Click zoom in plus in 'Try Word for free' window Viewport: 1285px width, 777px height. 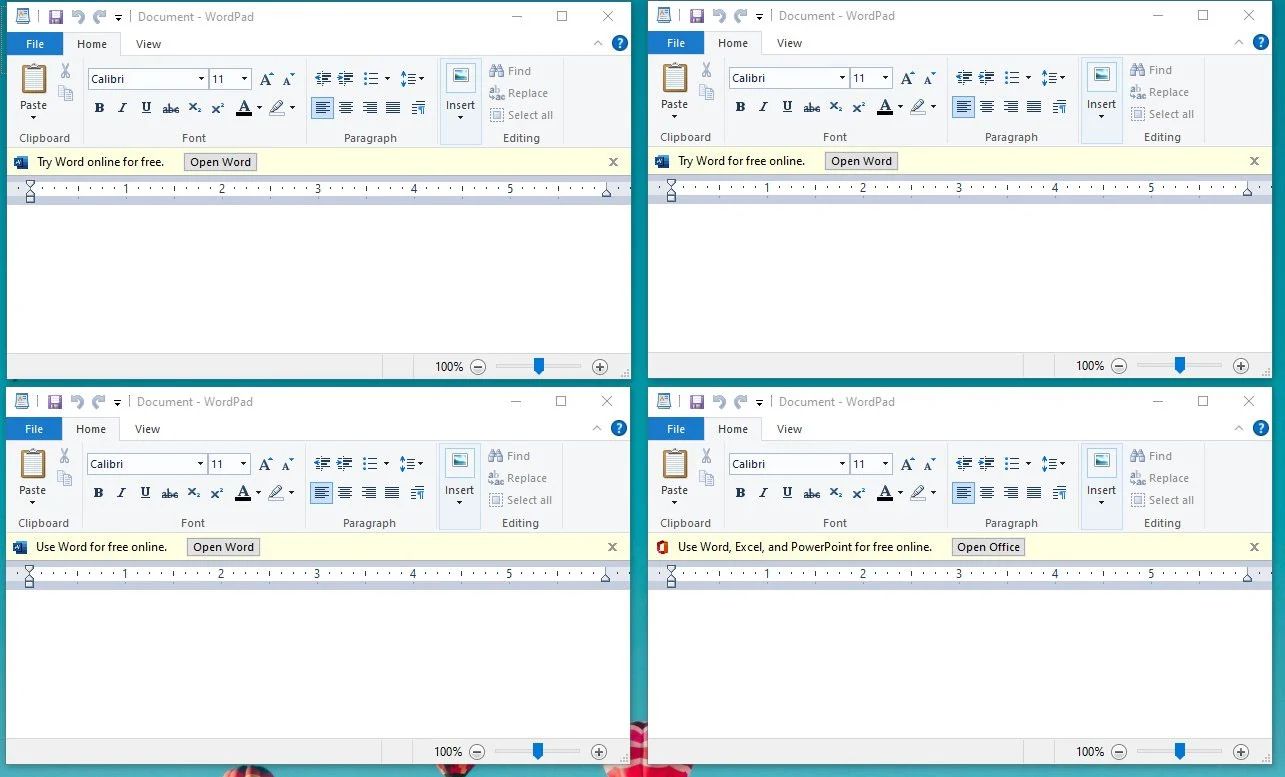1241,366
